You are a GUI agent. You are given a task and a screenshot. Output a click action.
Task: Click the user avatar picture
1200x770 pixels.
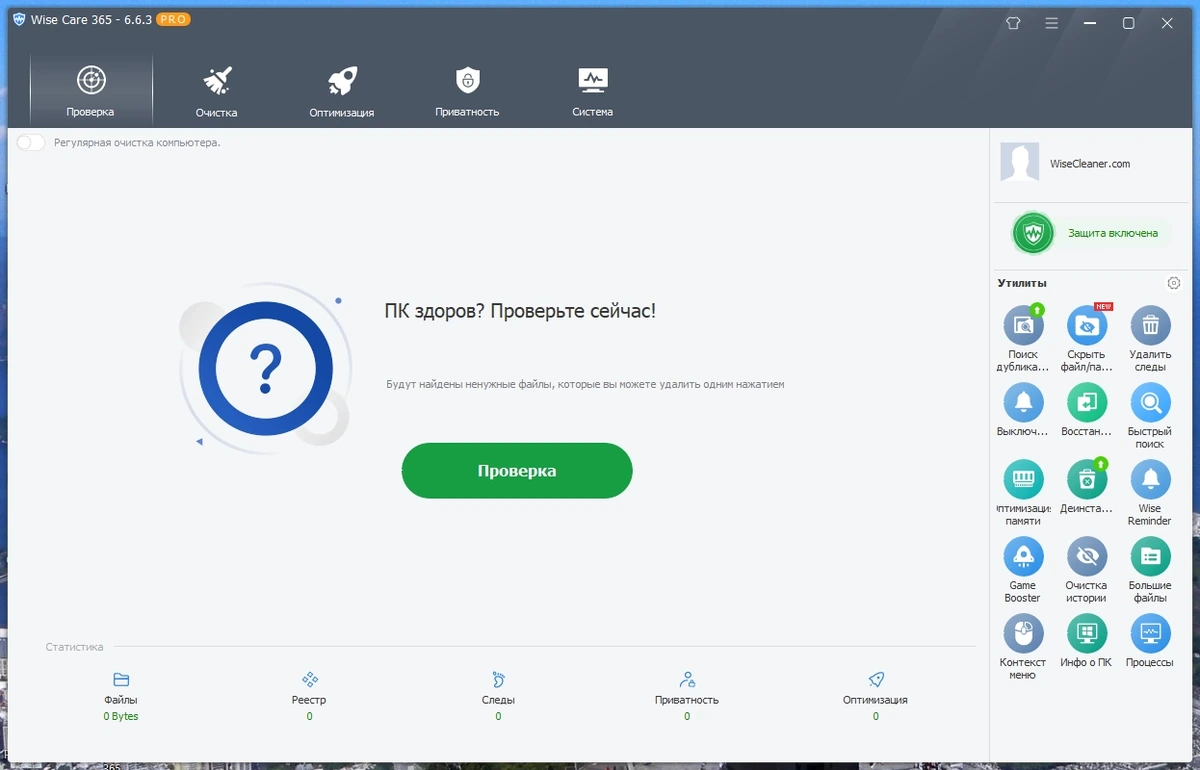click(x=1020, y=162)
